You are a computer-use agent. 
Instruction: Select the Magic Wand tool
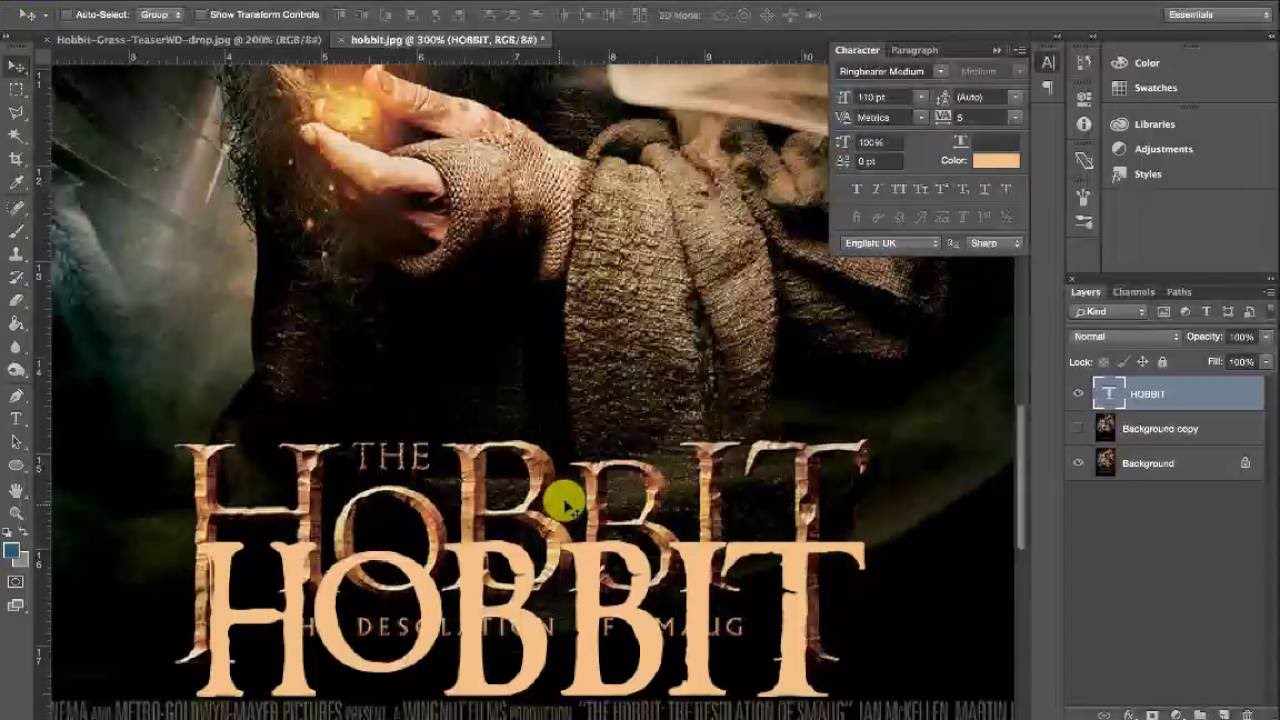[x=16, y=135]
